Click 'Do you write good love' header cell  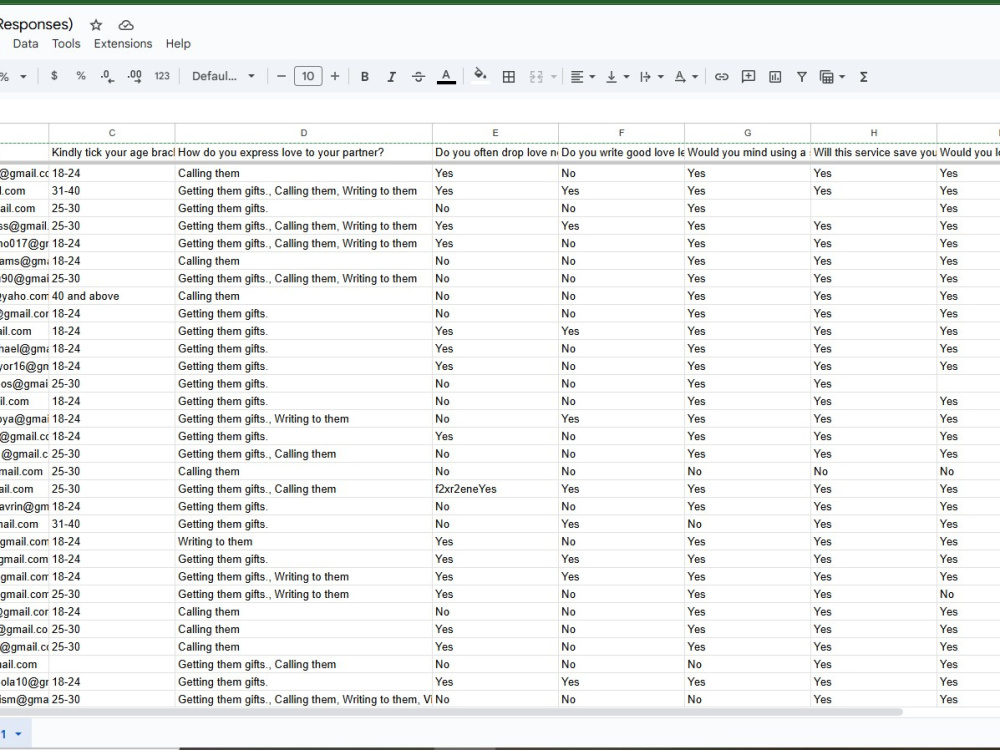point(621,152)
